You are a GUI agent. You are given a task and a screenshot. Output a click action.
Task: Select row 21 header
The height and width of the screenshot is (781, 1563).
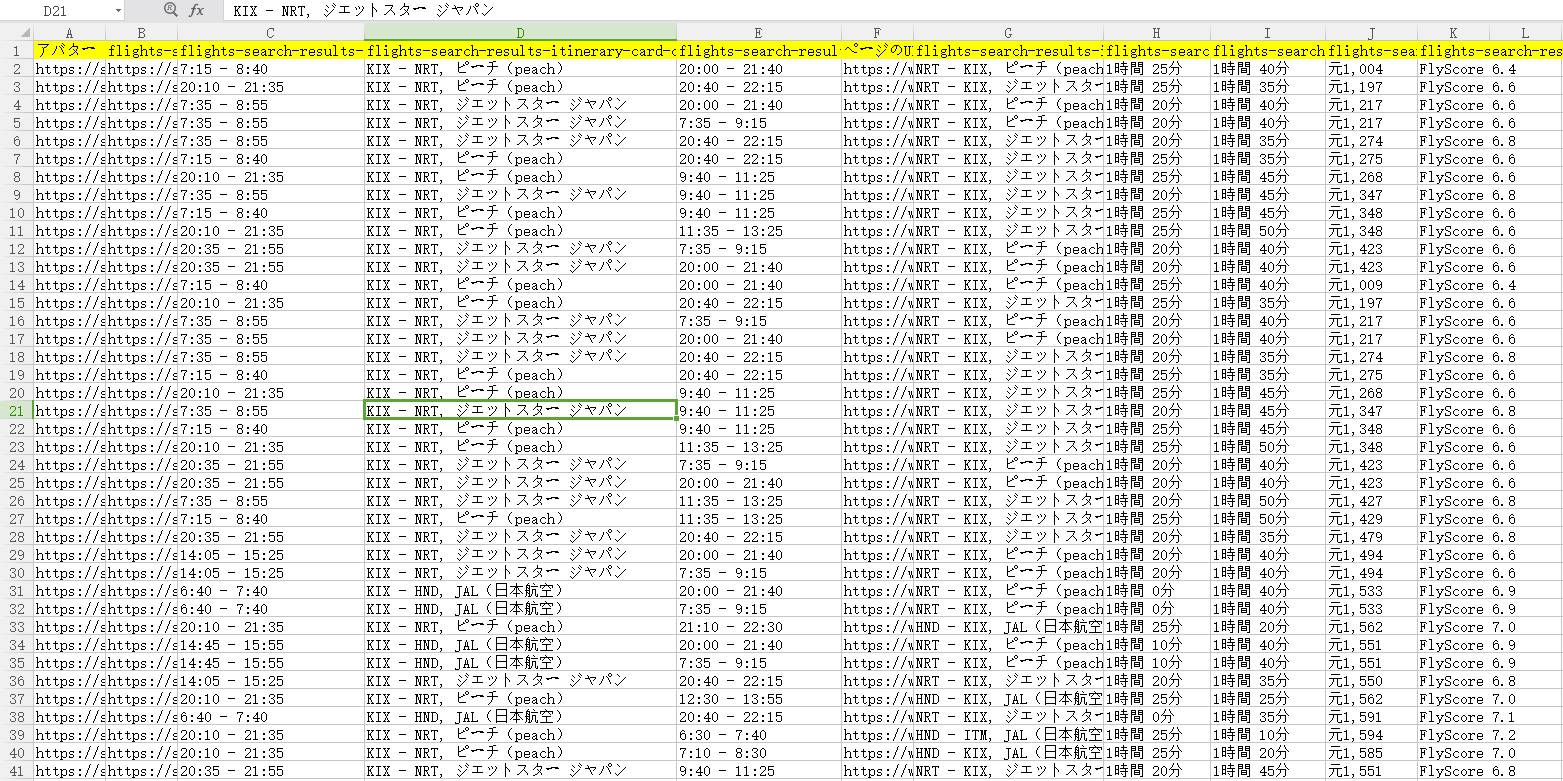(x=16, y=411)
